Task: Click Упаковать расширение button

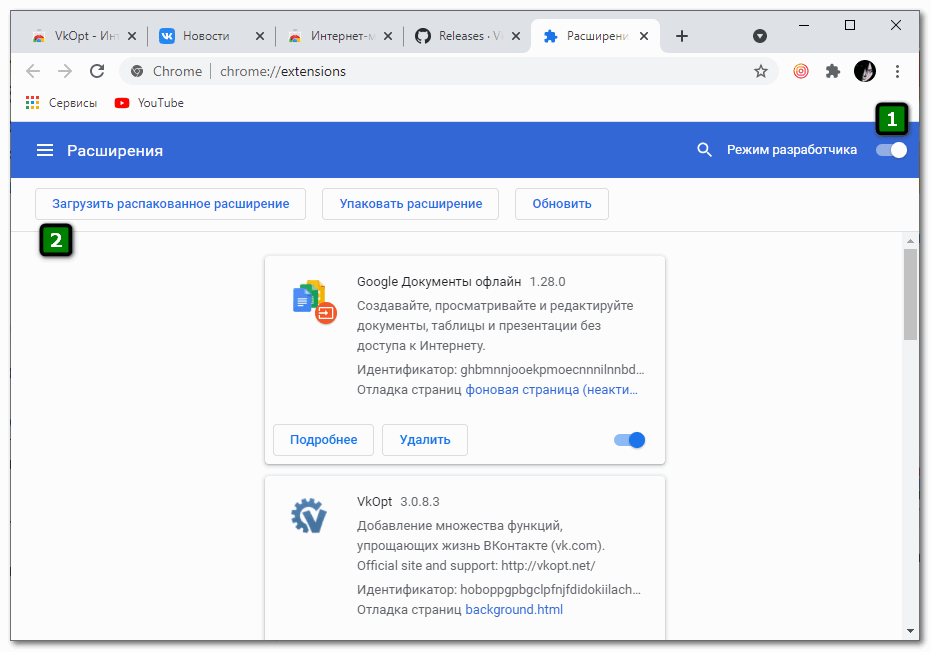Action: pos(410,204)
